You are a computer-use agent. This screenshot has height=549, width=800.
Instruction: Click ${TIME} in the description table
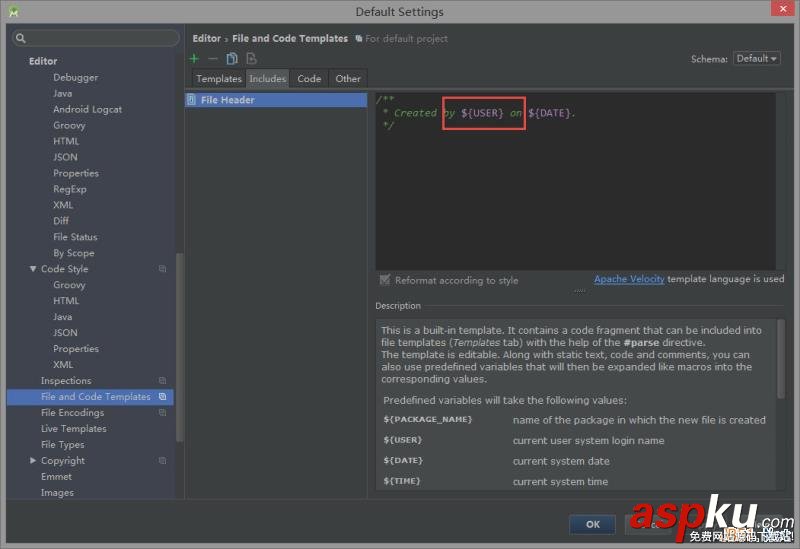(402, 481)
